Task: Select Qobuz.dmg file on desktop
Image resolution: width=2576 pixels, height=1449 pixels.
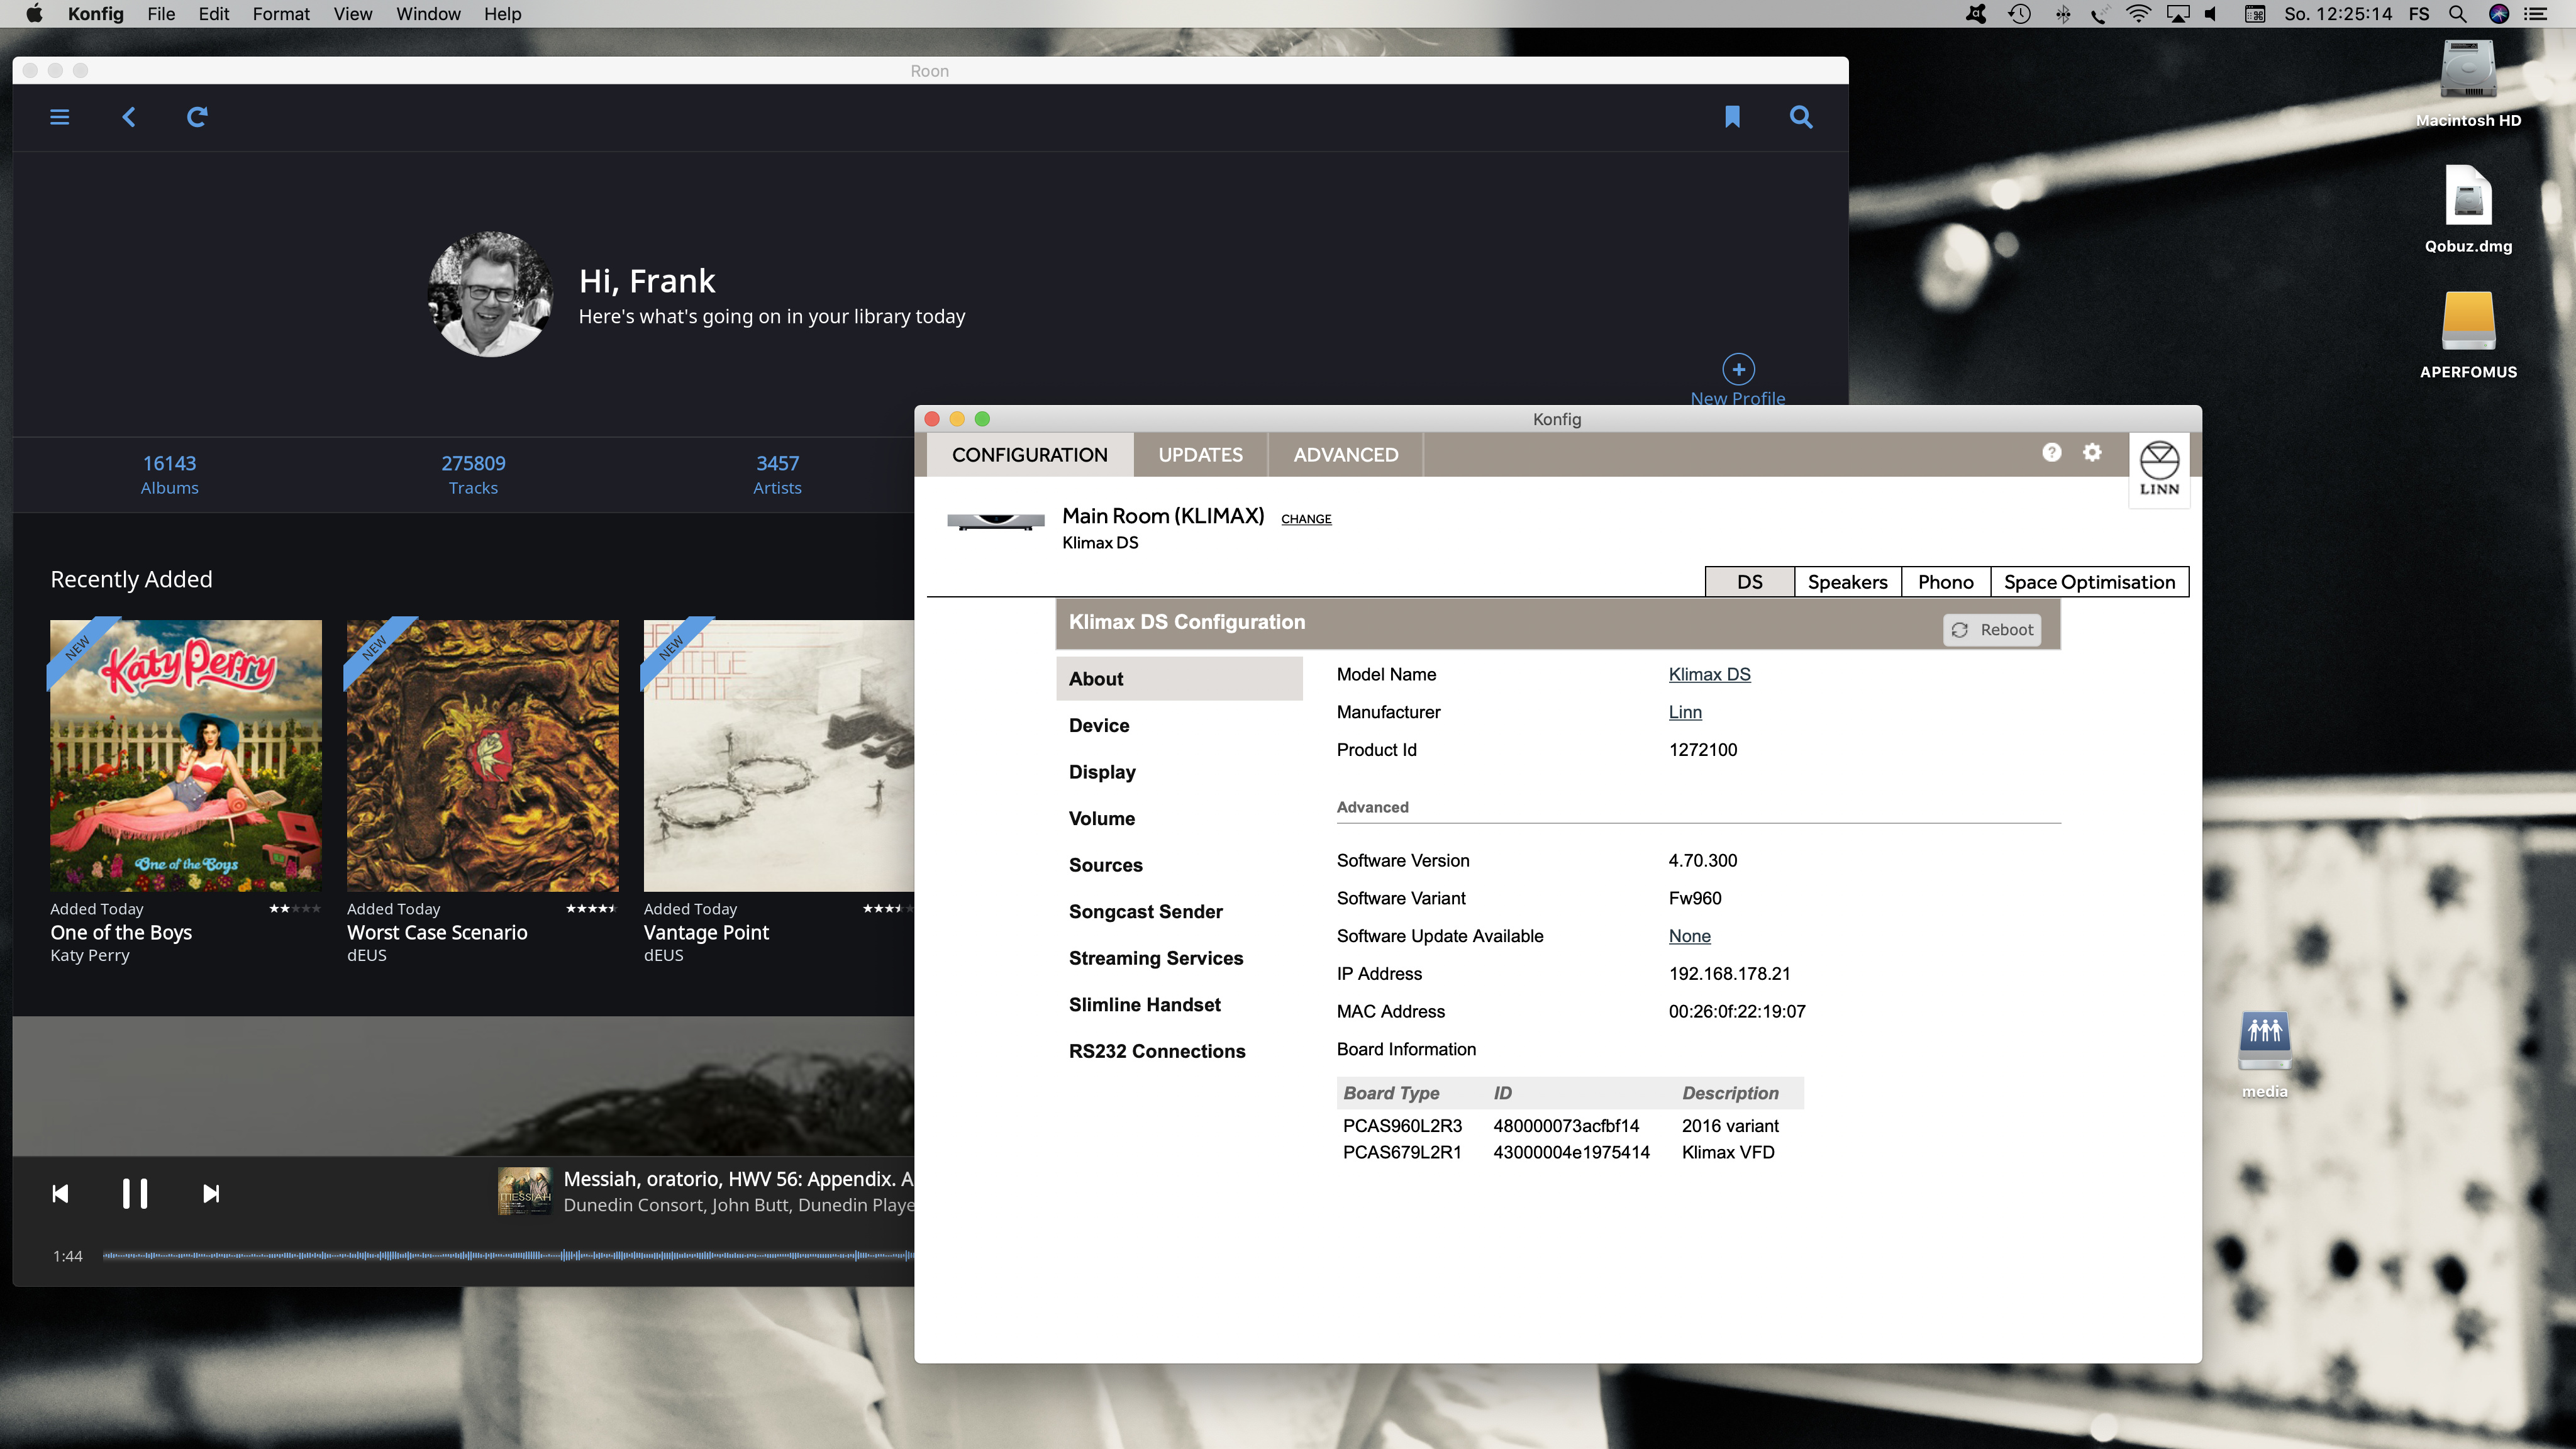Action: point(2468,195)
